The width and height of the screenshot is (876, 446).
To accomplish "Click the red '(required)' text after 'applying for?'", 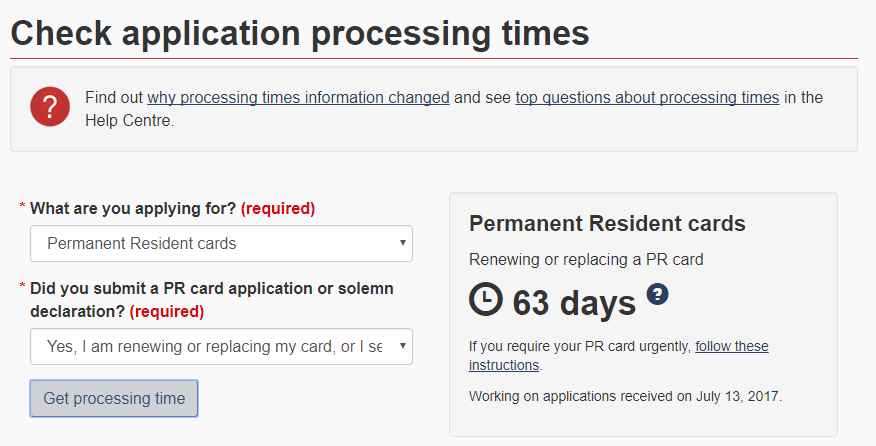I will [x=278, y=209].
